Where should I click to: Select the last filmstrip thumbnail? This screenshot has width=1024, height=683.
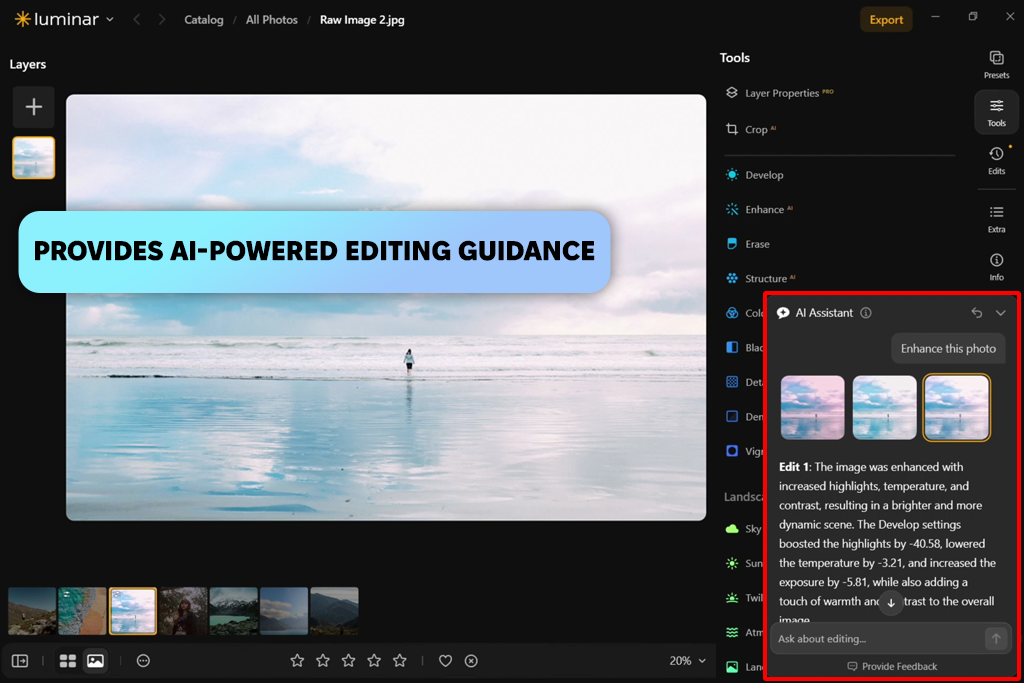334,611
